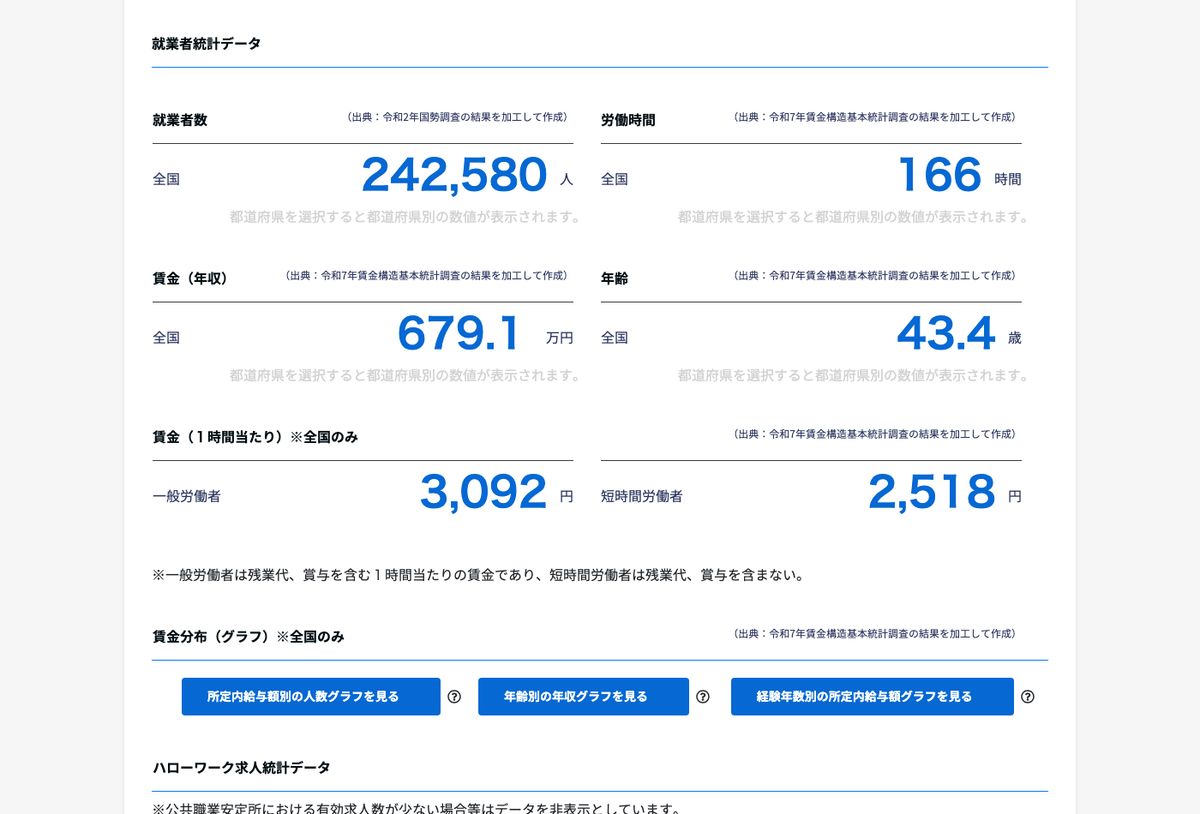This screenshot has height=814, width=1200.
Task: Click help icon beside 年齢別の年収グラフ button
Action: (703, 697)
